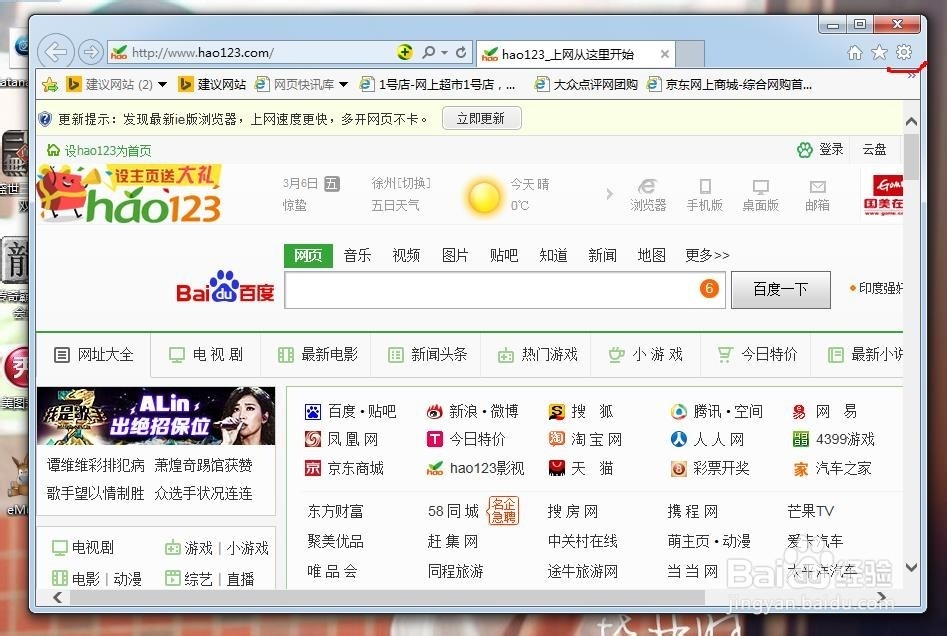Close the hao123 browser tab
Image resolution: width=947 pixels, height=636 pixels.
click(x=664, y=54)
